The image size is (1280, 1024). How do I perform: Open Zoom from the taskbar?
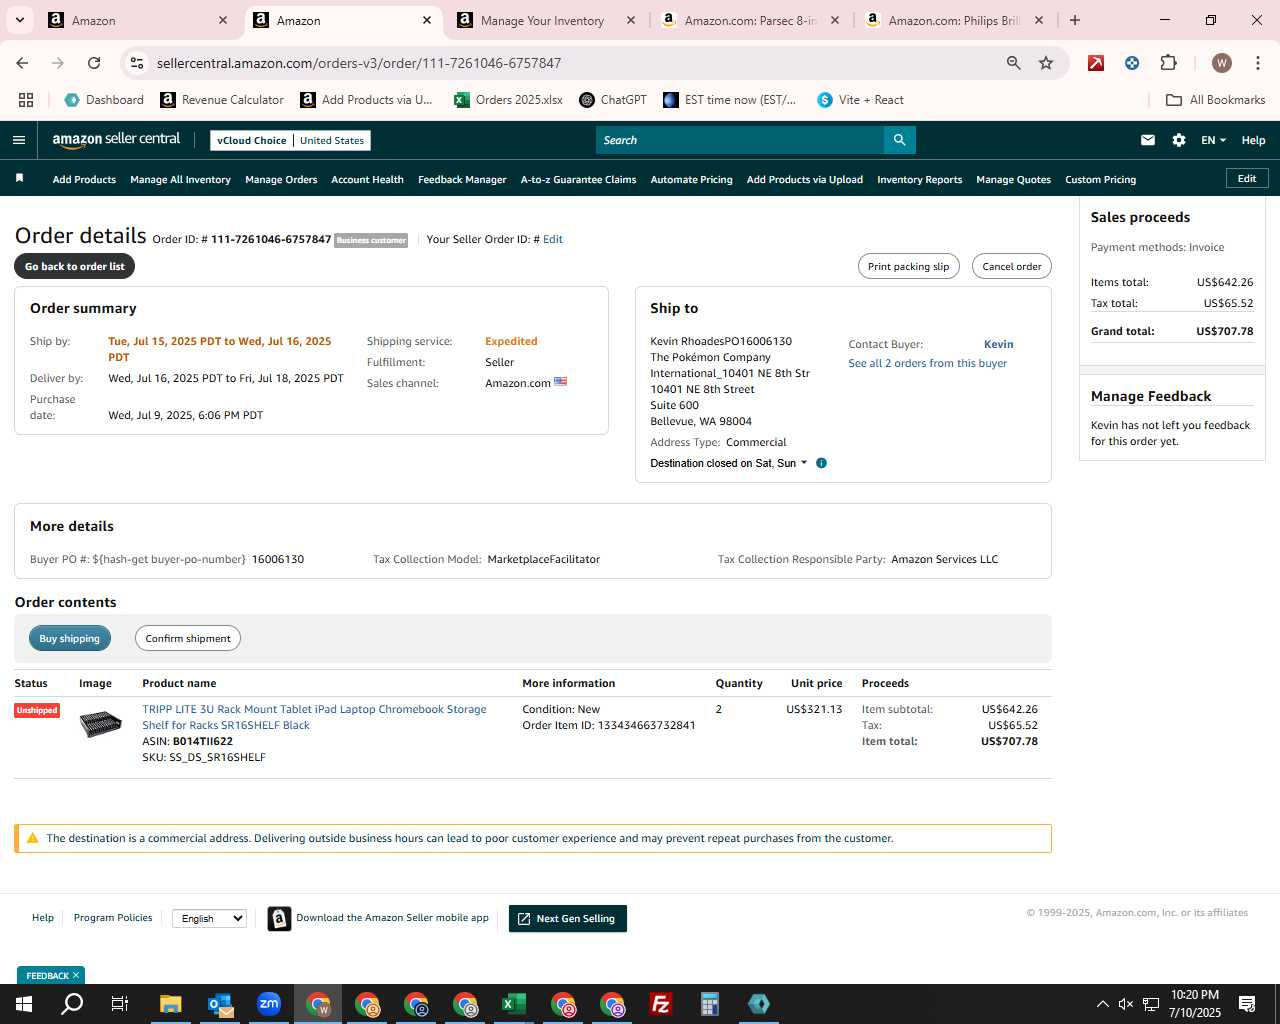pos(269,1003)
